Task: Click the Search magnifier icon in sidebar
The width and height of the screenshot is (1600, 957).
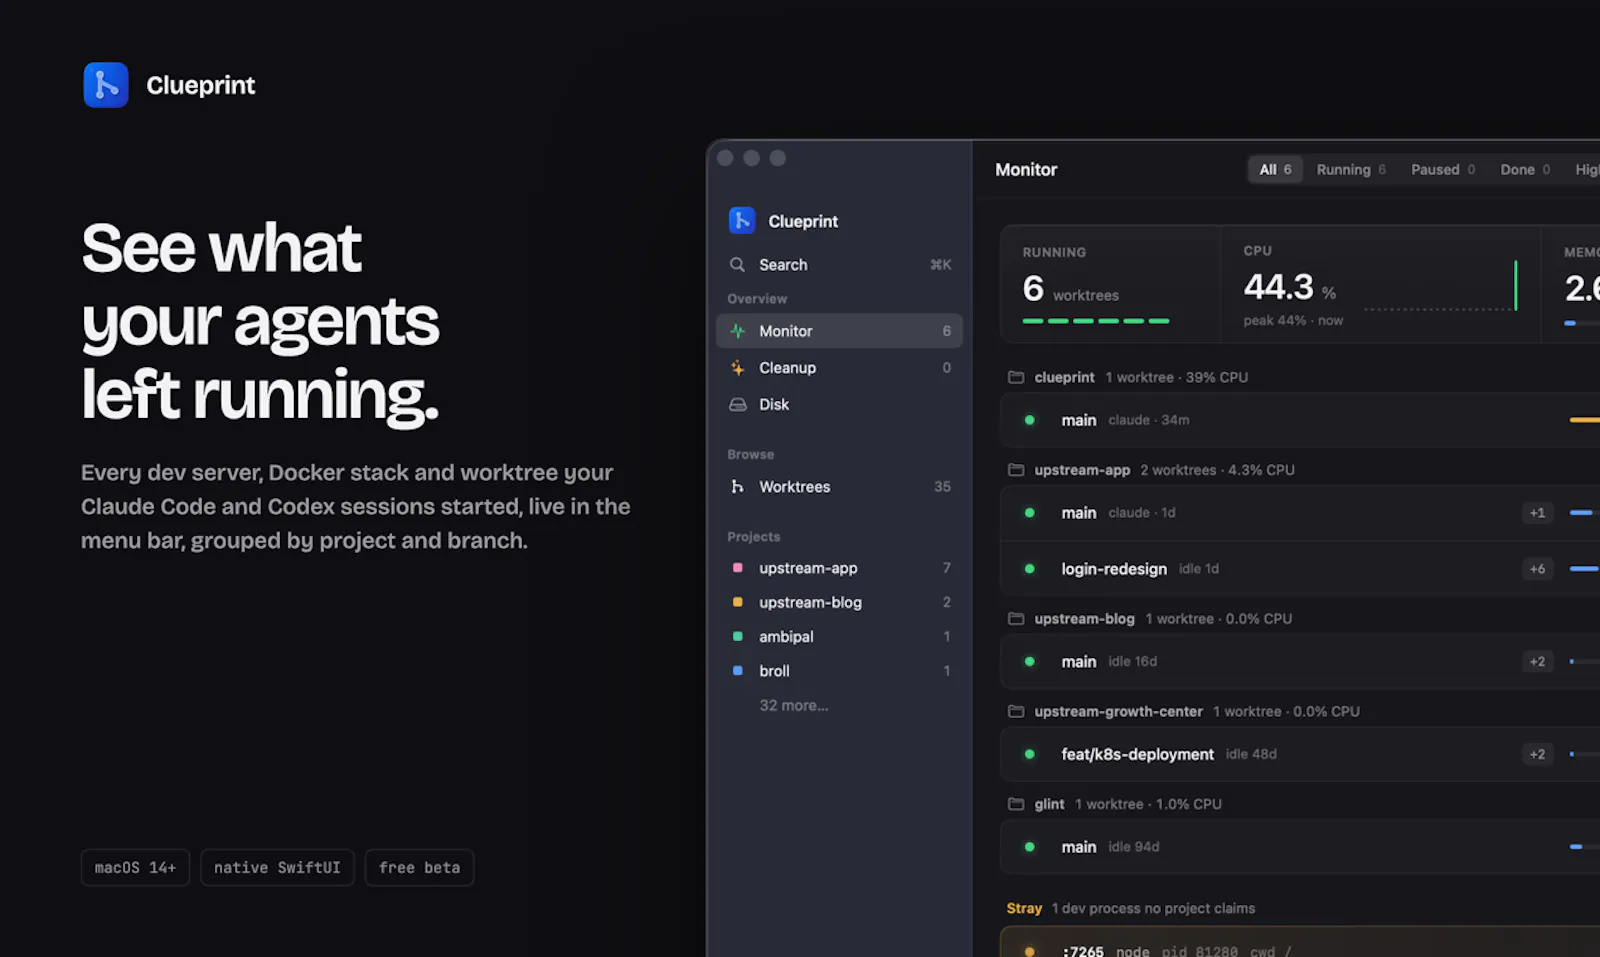Action: coord(737,265)
